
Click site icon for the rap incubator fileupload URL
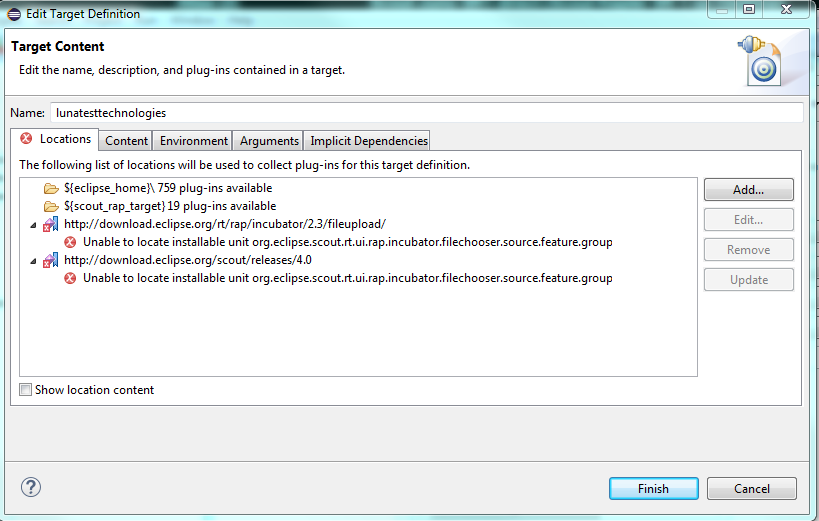51,224
